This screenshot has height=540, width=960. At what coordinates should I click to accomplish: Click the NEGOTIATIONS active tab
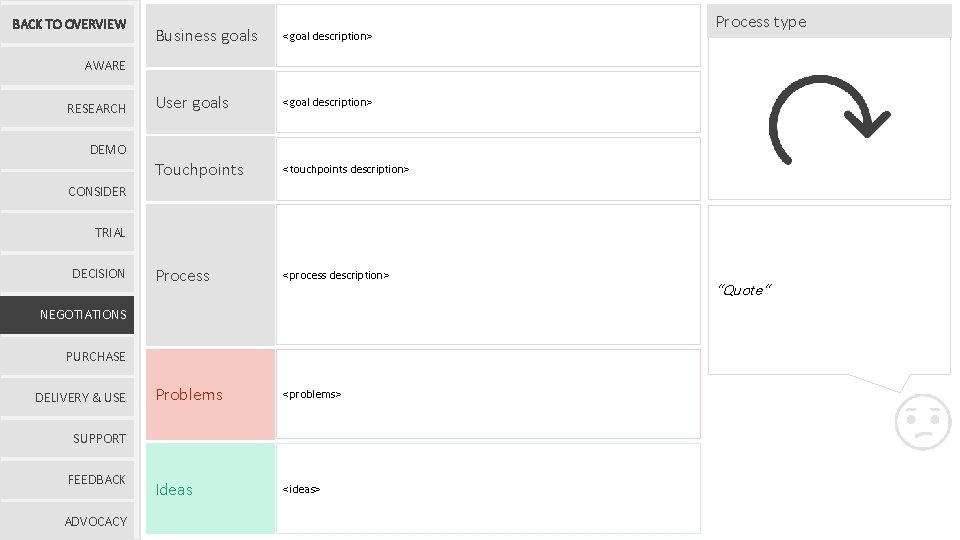[69, 314]
